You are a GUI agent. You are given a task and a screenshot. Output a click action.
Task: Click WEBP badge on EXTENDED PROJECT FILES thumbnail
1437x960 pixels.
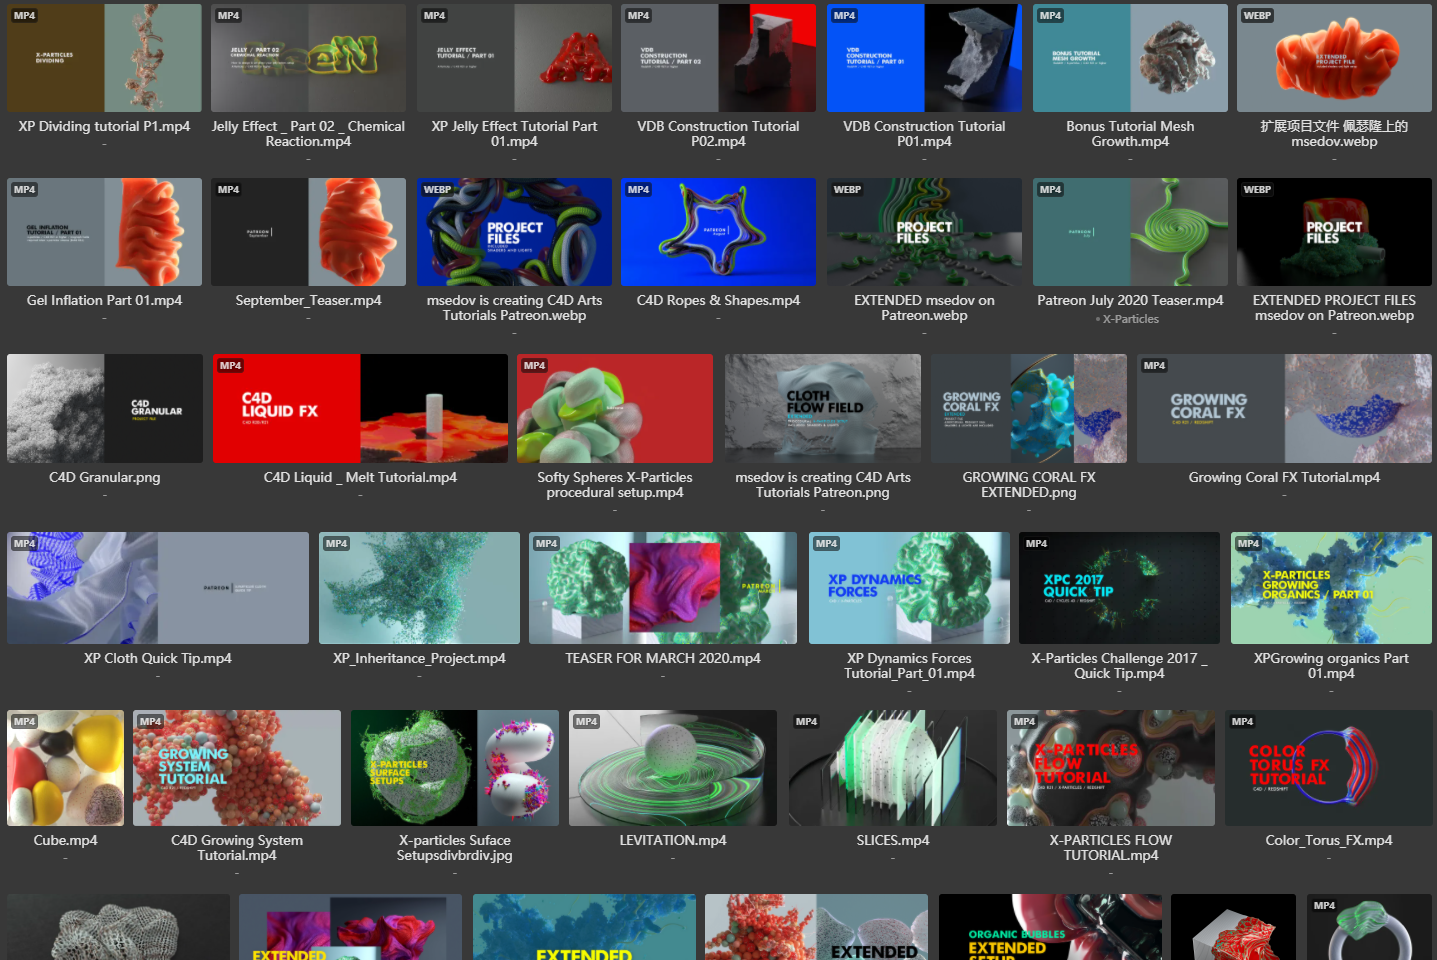pyautogui.click(x=1257, y=190)
